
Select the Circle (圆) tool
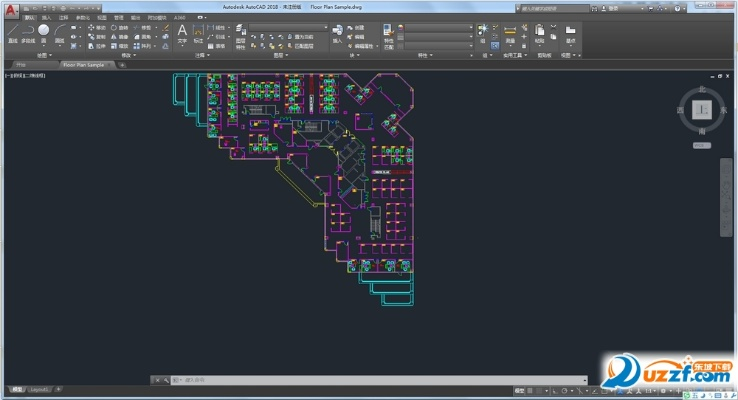tap(44, 32)
